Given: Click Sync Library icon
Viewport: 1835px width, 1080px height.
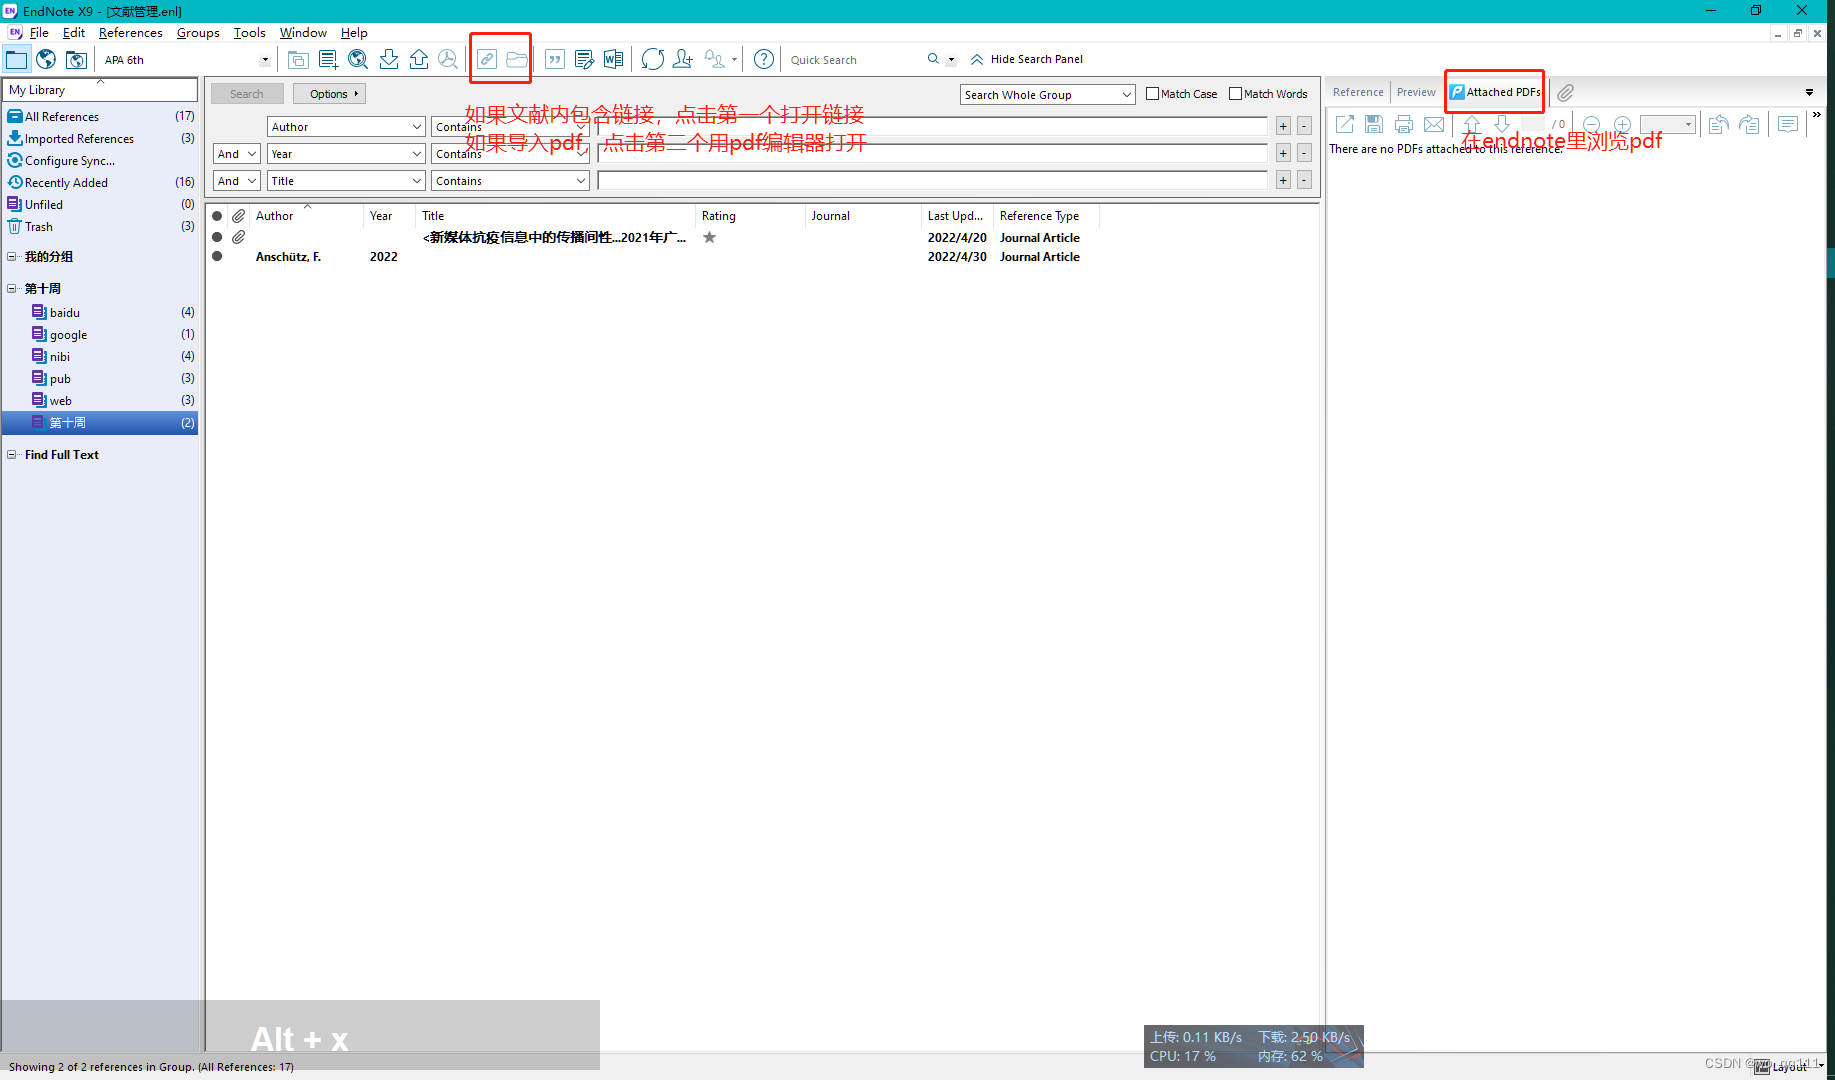Looking at the screenshot, I should point(653,60).
